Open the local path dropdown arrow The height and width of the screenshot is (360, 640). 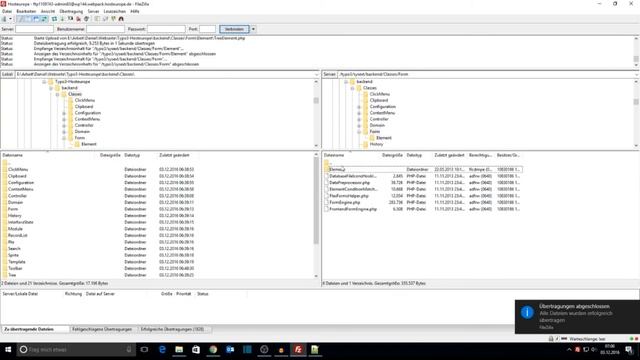point(317,74)
